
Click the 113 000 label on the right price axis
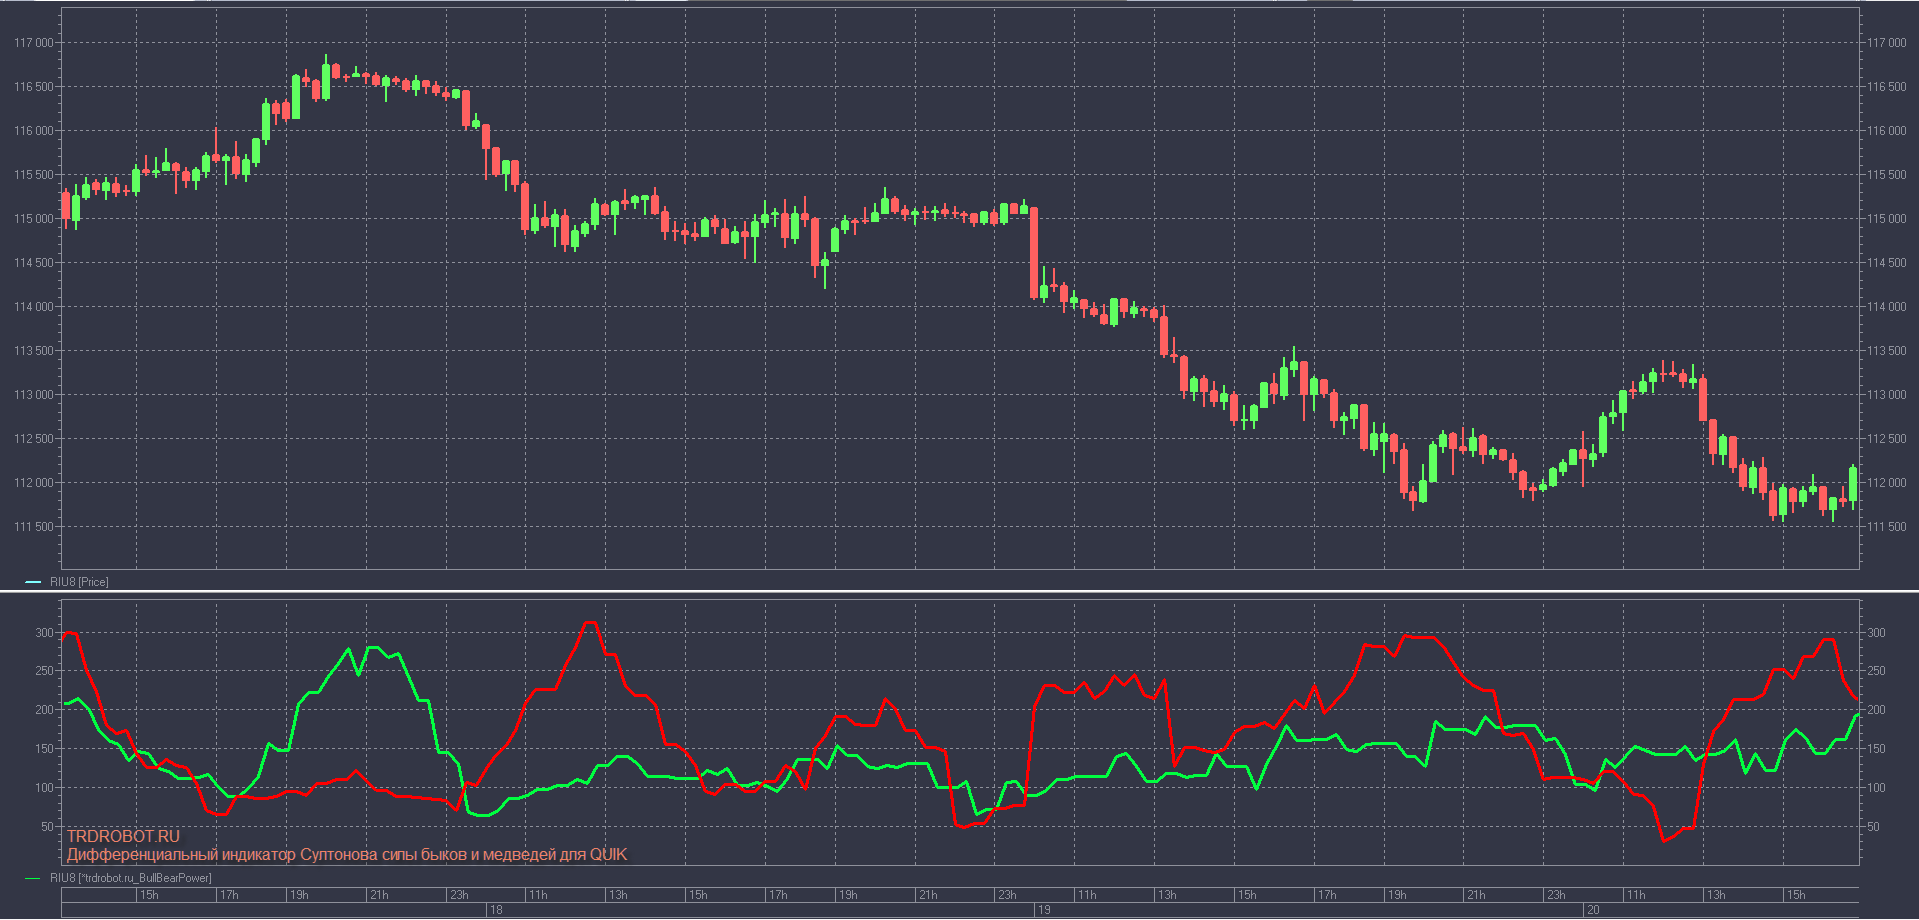(1886, 395)
